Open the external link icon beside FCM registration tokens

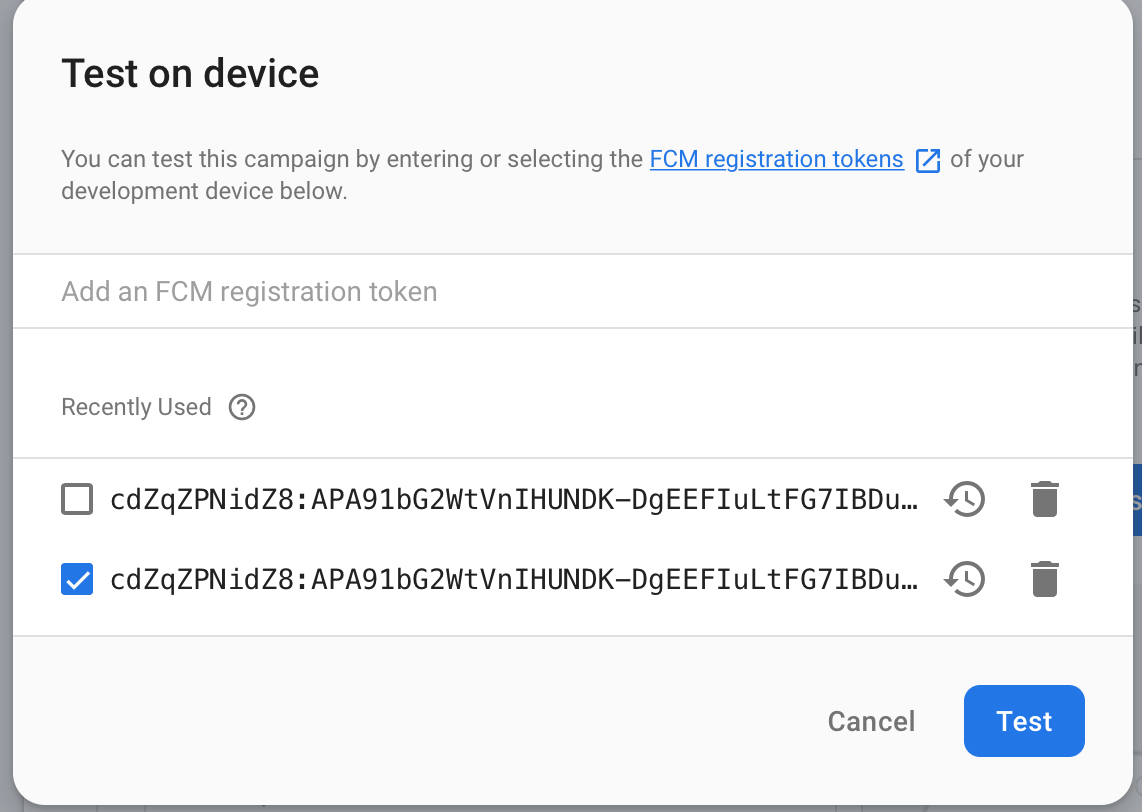click(928, 160)
